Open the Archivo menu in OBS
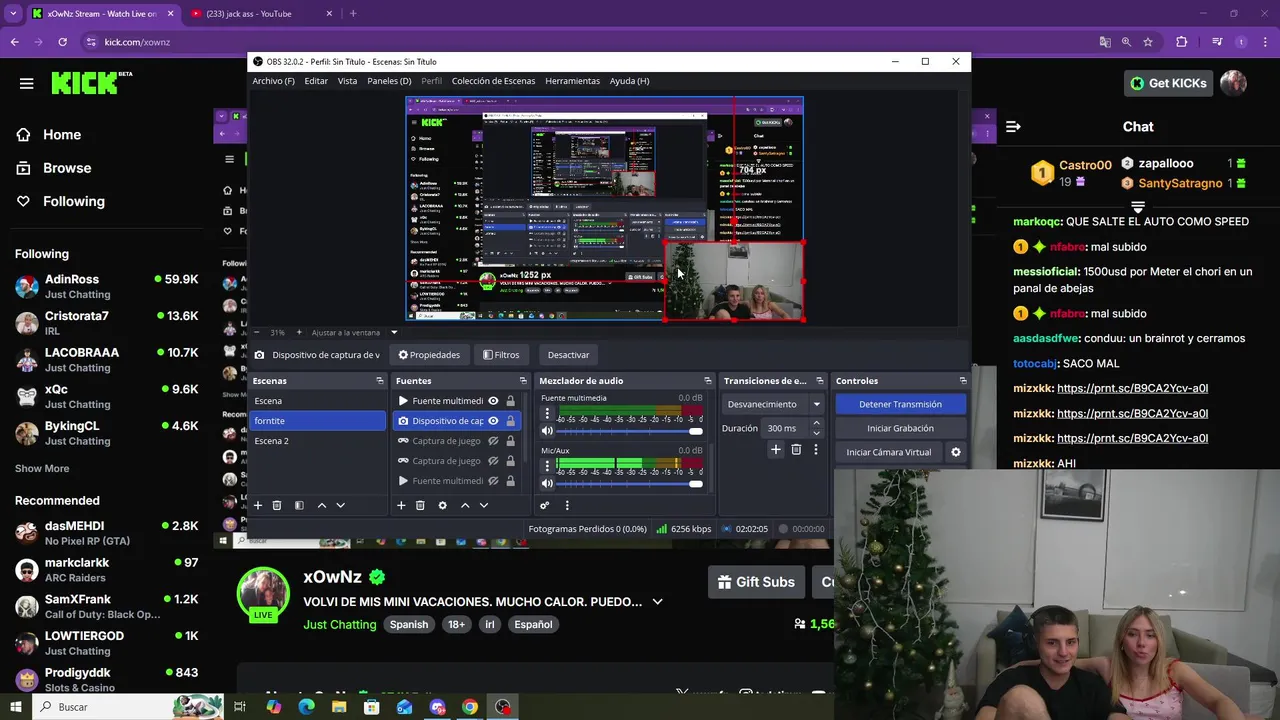 273,81
